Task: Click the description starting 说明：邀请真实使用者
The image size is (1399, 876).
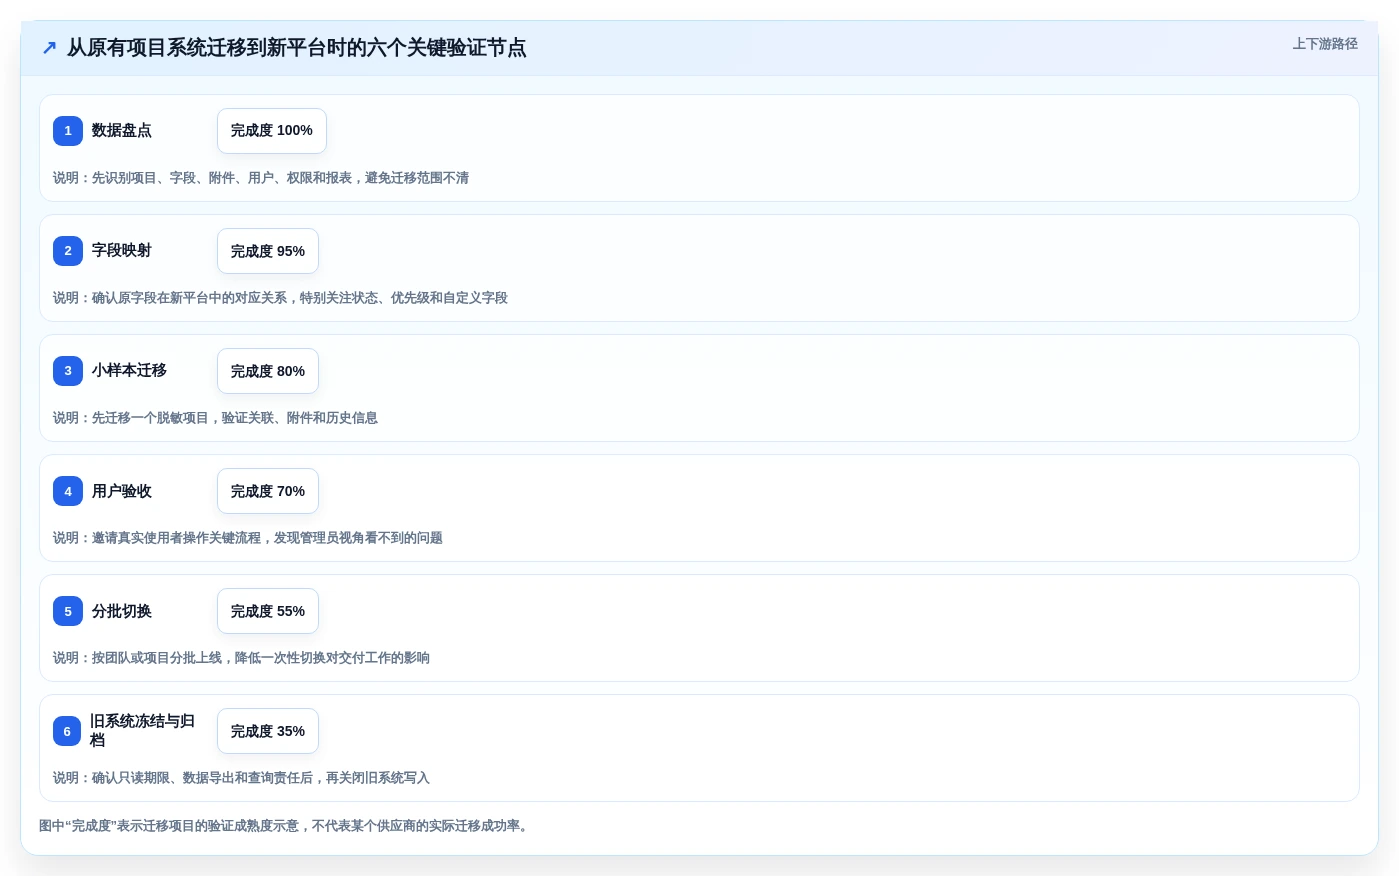Action: point(248,538)
